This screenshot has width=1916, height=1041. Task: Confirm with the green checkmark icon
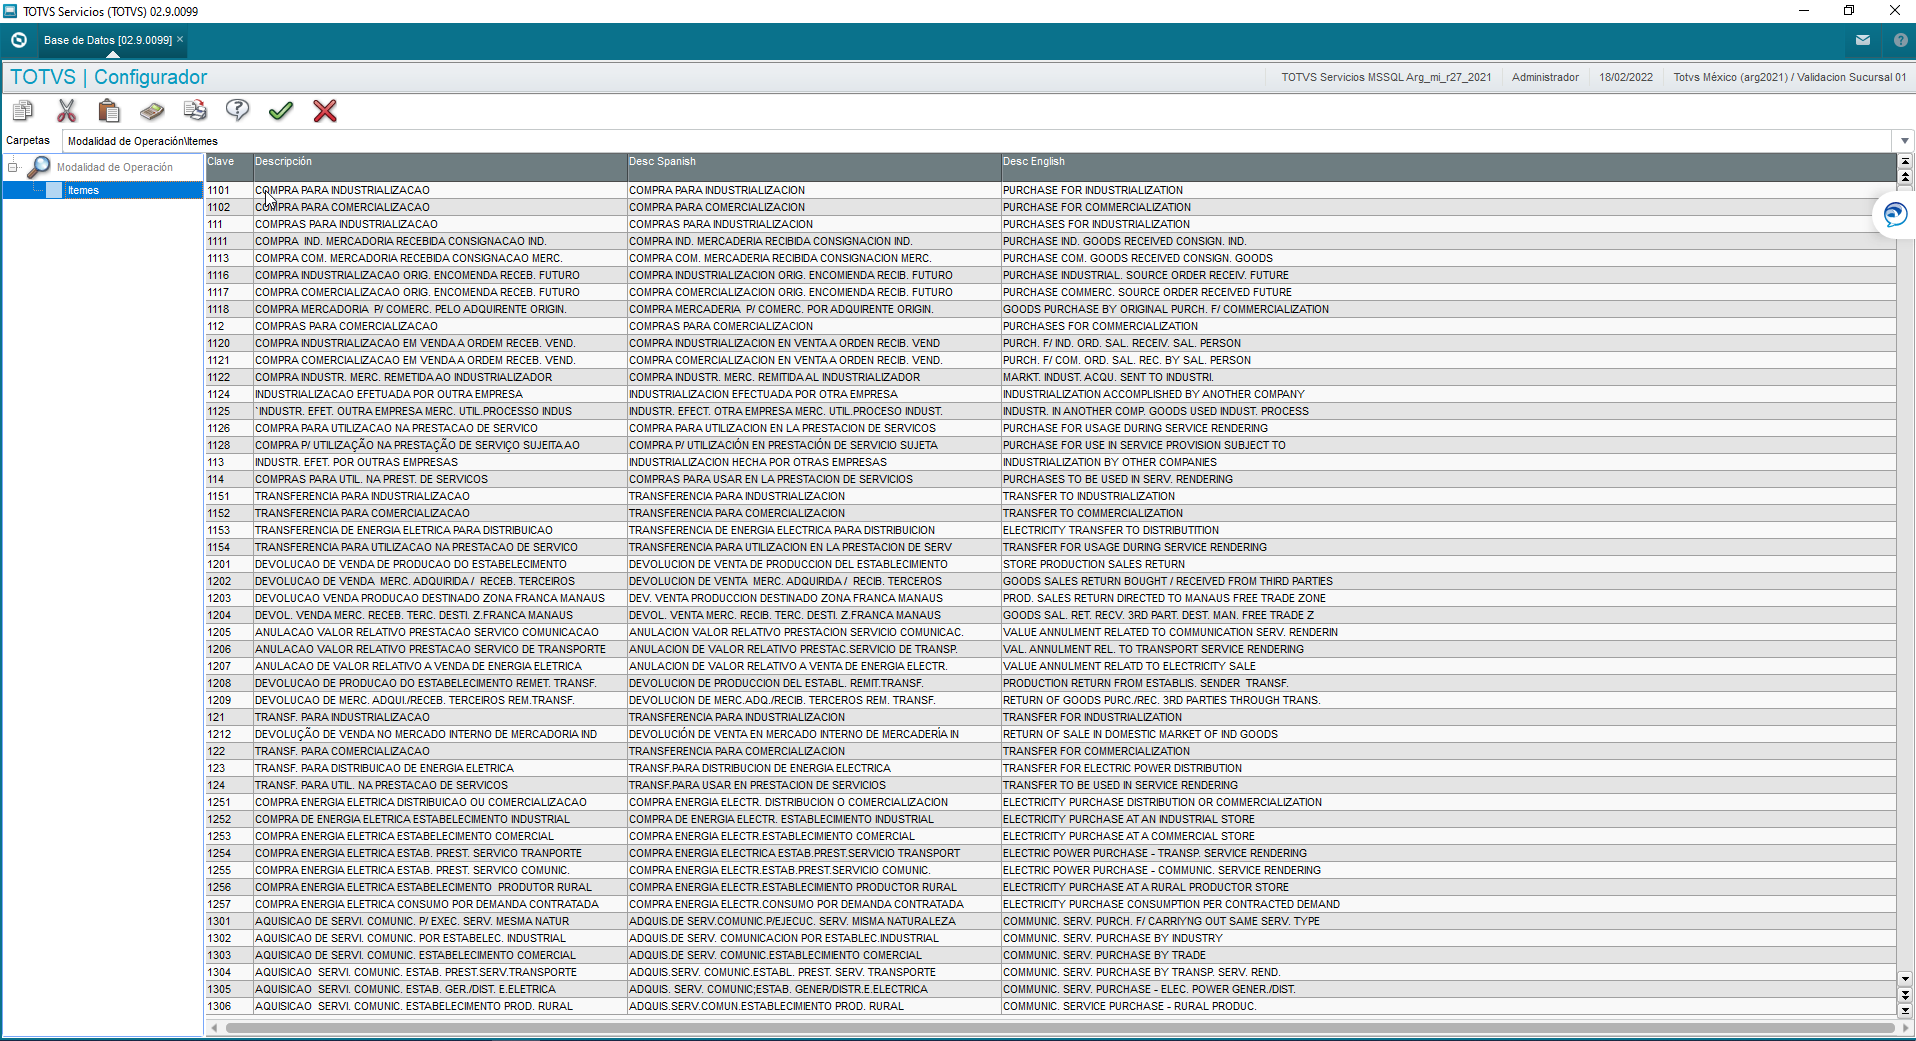click(281, 110)
